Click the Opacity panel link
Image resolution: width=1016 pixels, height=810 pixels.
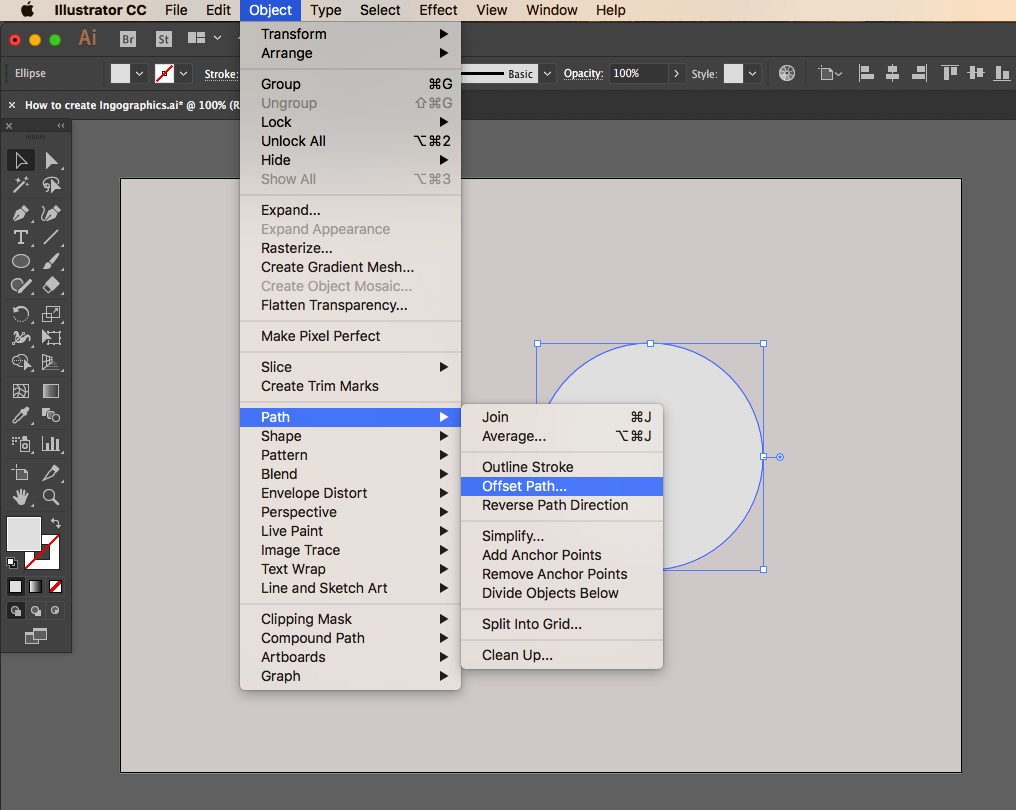[583, 73]
